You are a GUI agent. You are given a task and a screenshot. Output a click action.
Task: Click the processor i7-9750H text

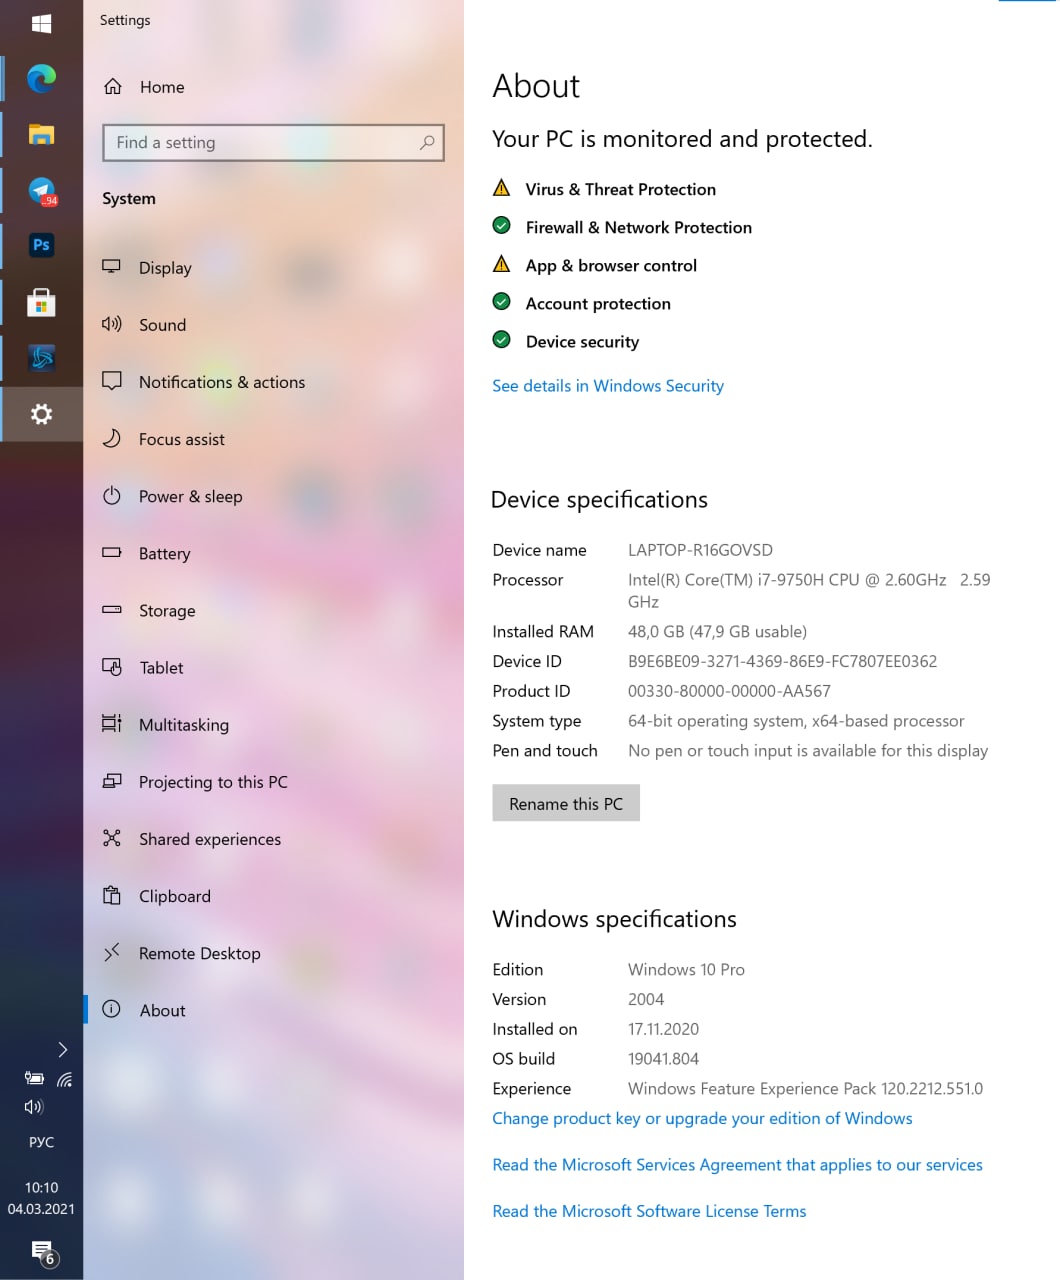(809, 590)
